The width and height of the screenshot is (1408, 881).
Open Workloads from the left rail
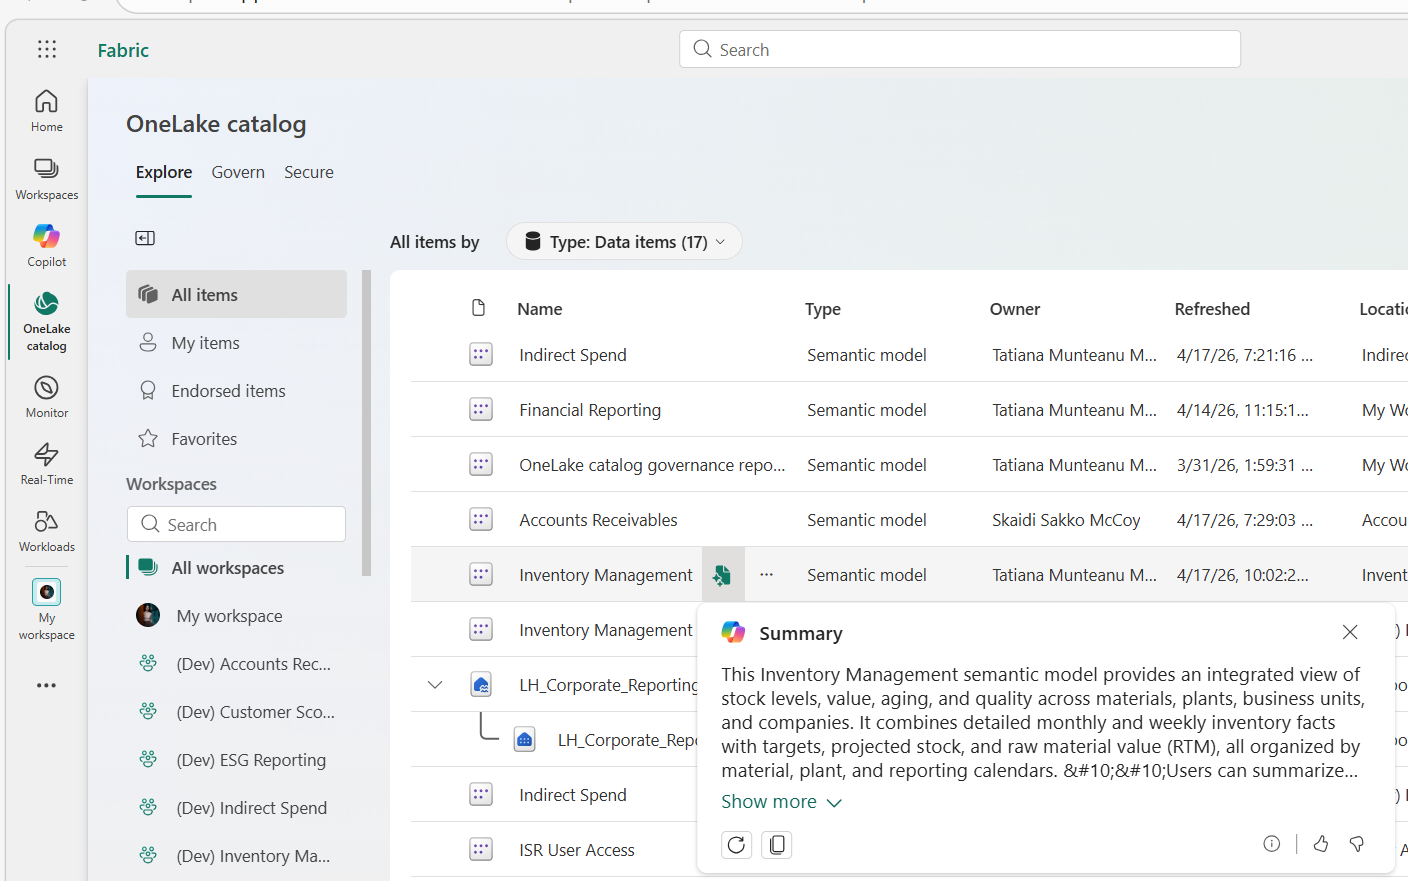[47, 530]
